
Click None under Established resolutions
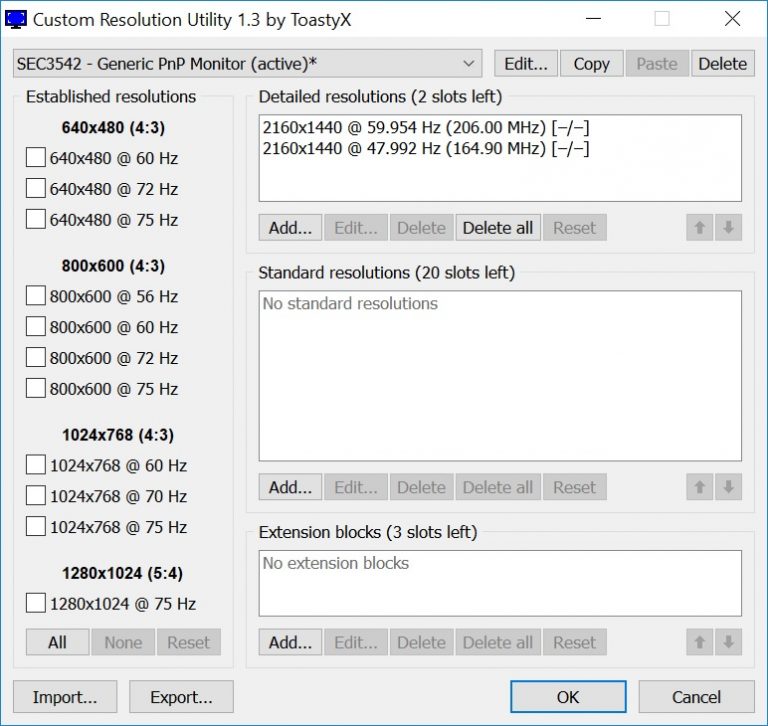tap(123, 642)
